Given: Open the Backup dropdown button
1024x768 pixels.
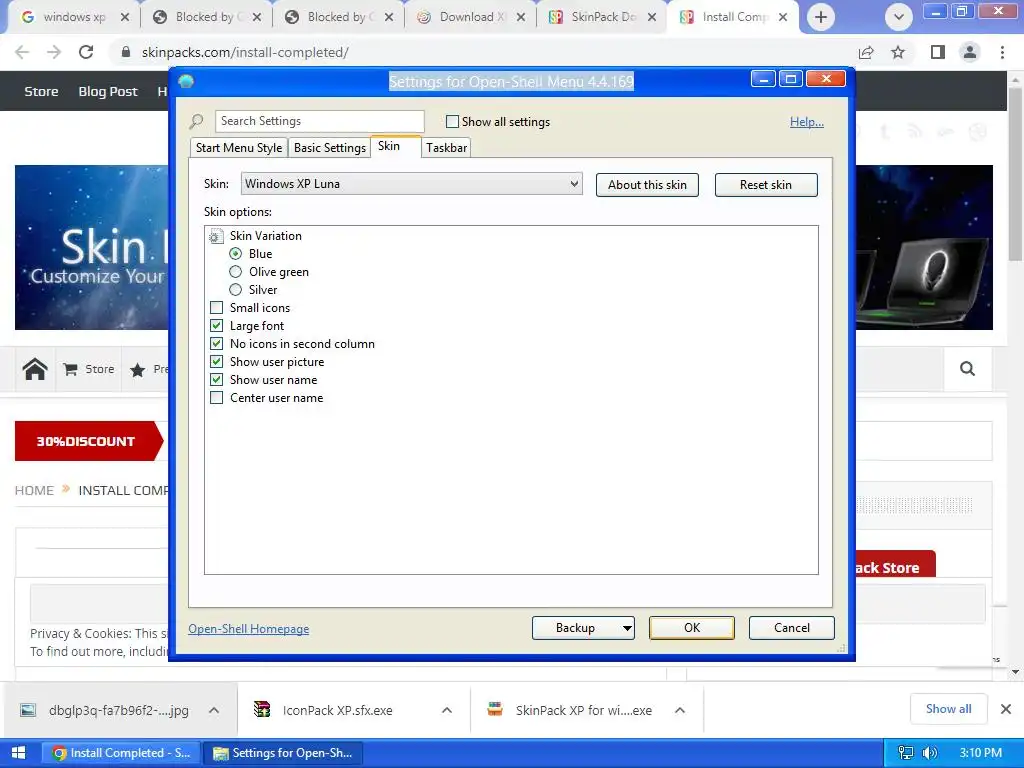Looking at the screenshot, I should coord(583,628).
